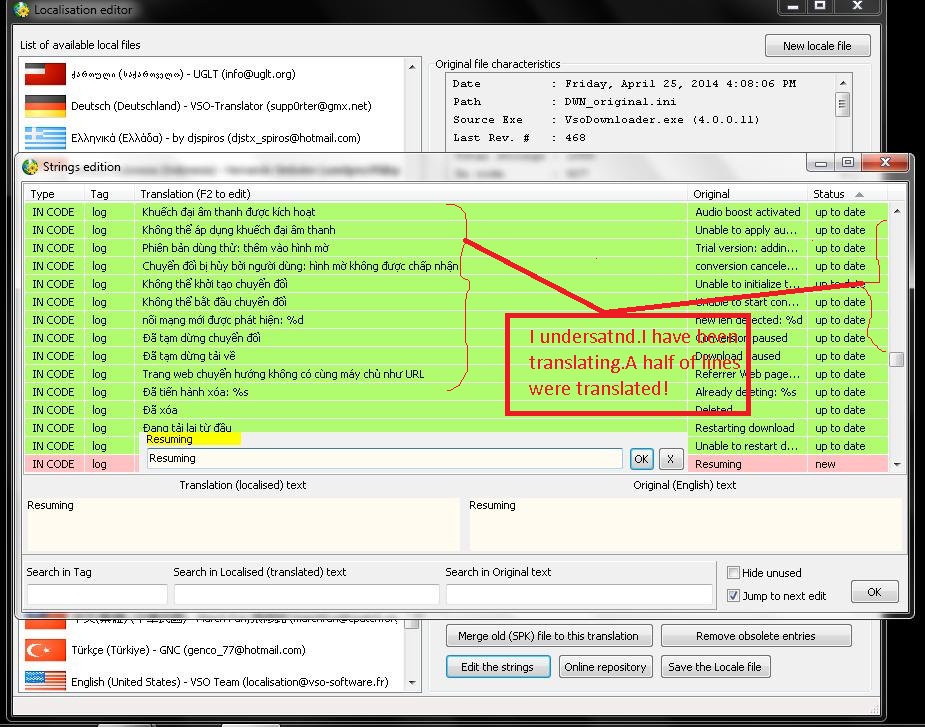The width and height of the screenshot is (925, 727).
Task: Click the 'new' status cell
Action: tap(847, 464)
